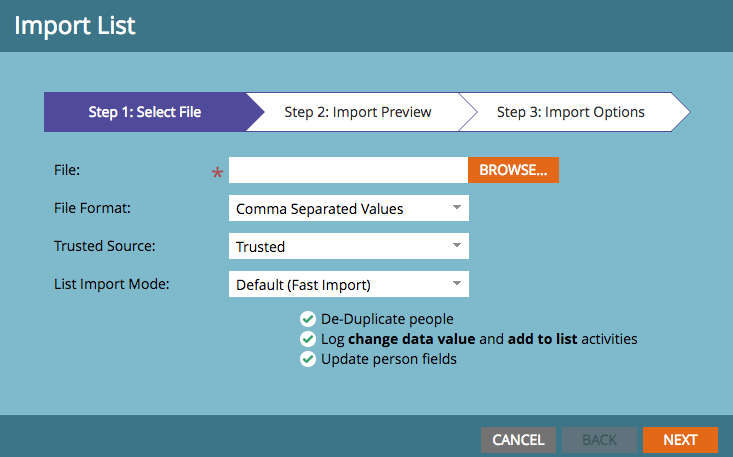The image size is (733, 457).
Task: Click the 'De-Duplicate people' text
Action: pyautogui.click(x=387, y=319)
